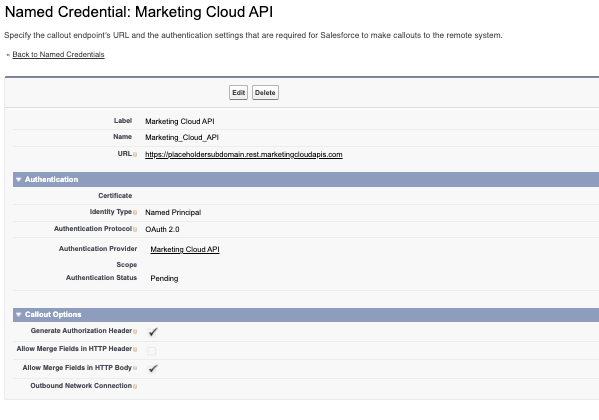Image resolution: width=599 pixels, height=420 pixels.
Task: Click the page title 'Named Credential: Marketing Cloud API'
Action: point(139,12)
